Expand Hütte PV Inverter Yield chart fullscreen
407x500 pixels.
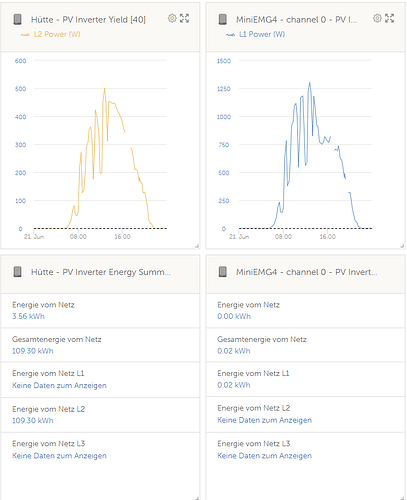pyautogui.click(x=185, y=18)
